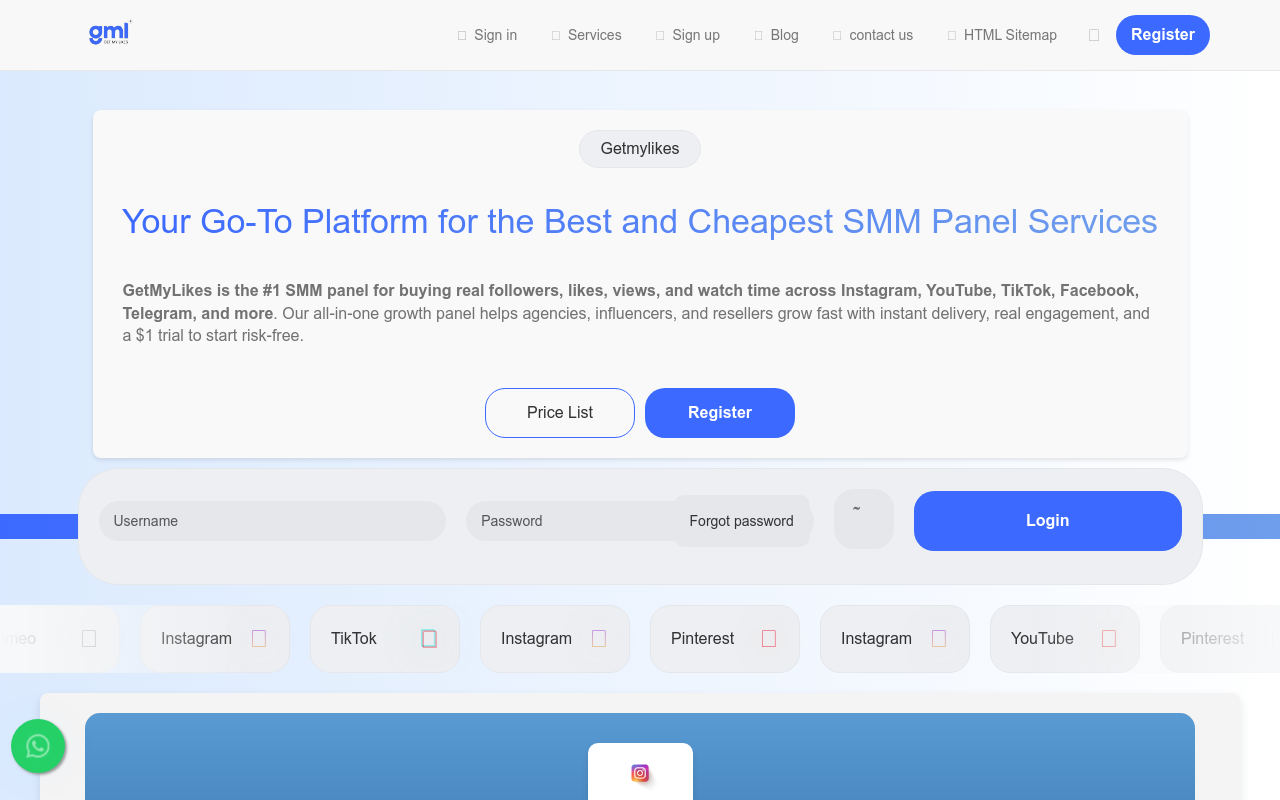Open WhatsApp chat via the green bubble
This screenshot has width=1280, height=800.
coord(38,746)
